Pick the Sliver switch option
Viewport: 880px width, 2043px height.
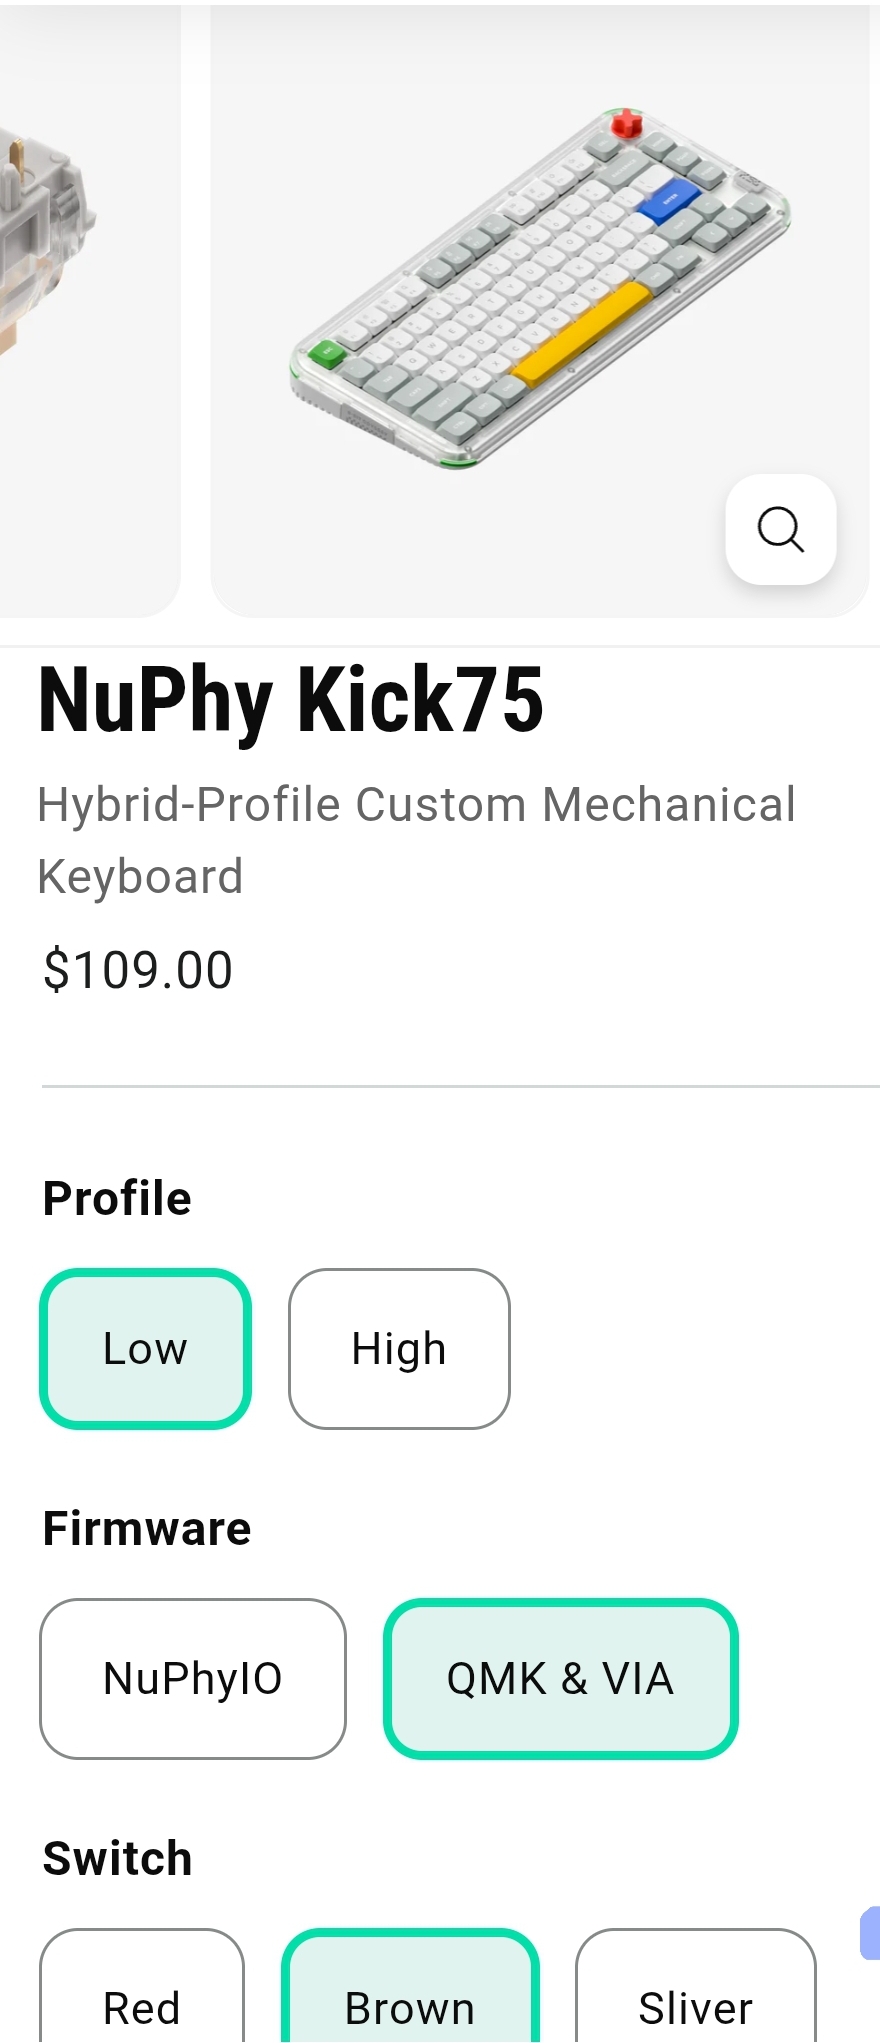(x=696, y=1990)
